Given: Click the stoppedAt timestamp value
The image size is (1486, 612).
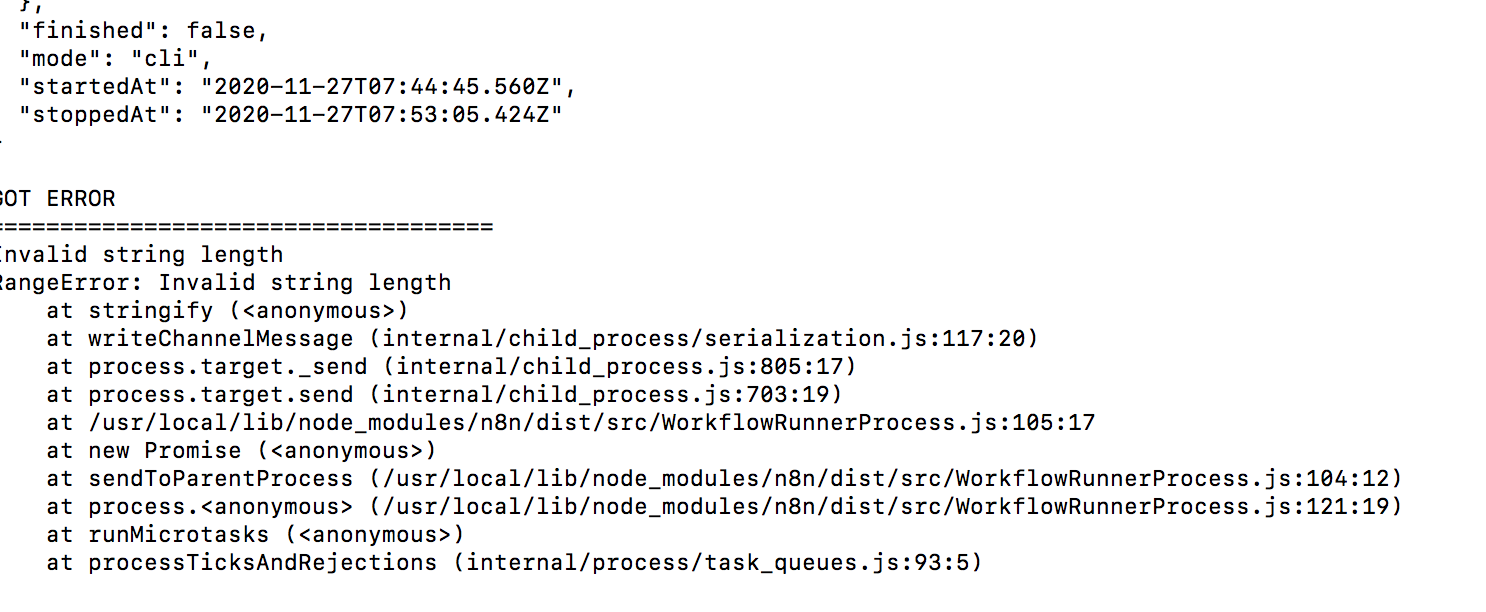Looking at the screenshot, I should (382, 115).
